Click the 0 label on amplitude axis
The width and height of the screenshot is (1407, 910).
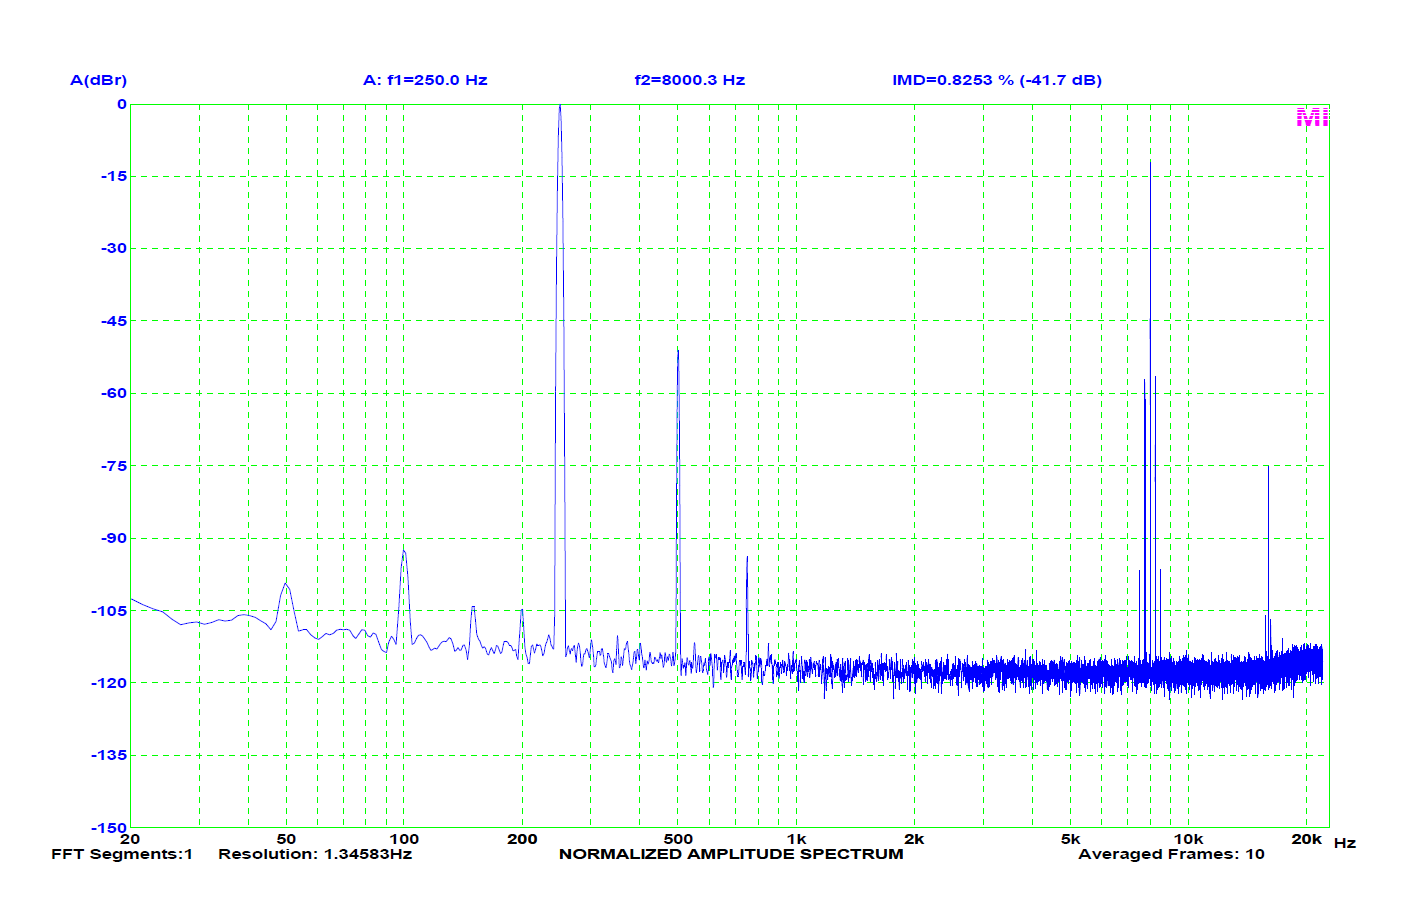[122, 104]
